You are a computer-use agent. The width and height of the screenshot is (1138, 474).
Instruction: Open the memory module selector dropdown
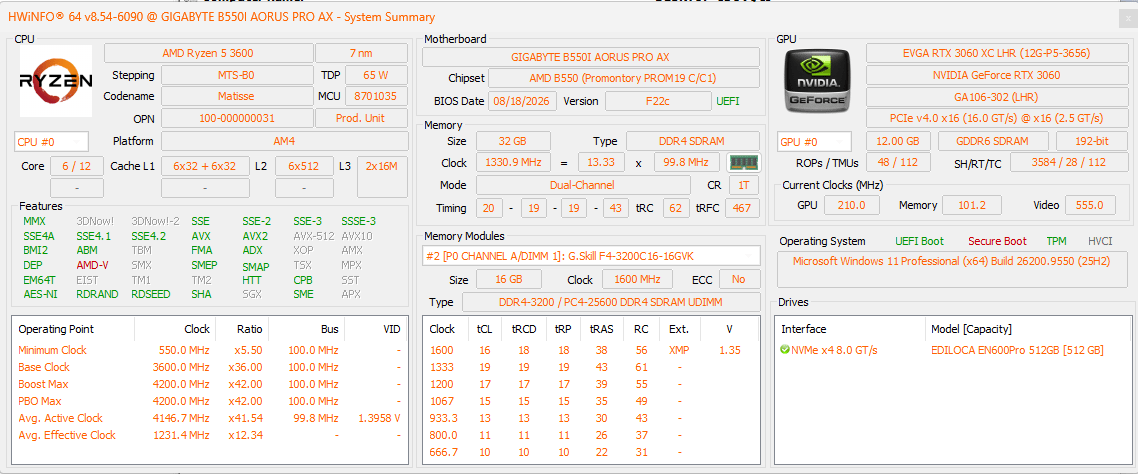[x=591, y=256]
